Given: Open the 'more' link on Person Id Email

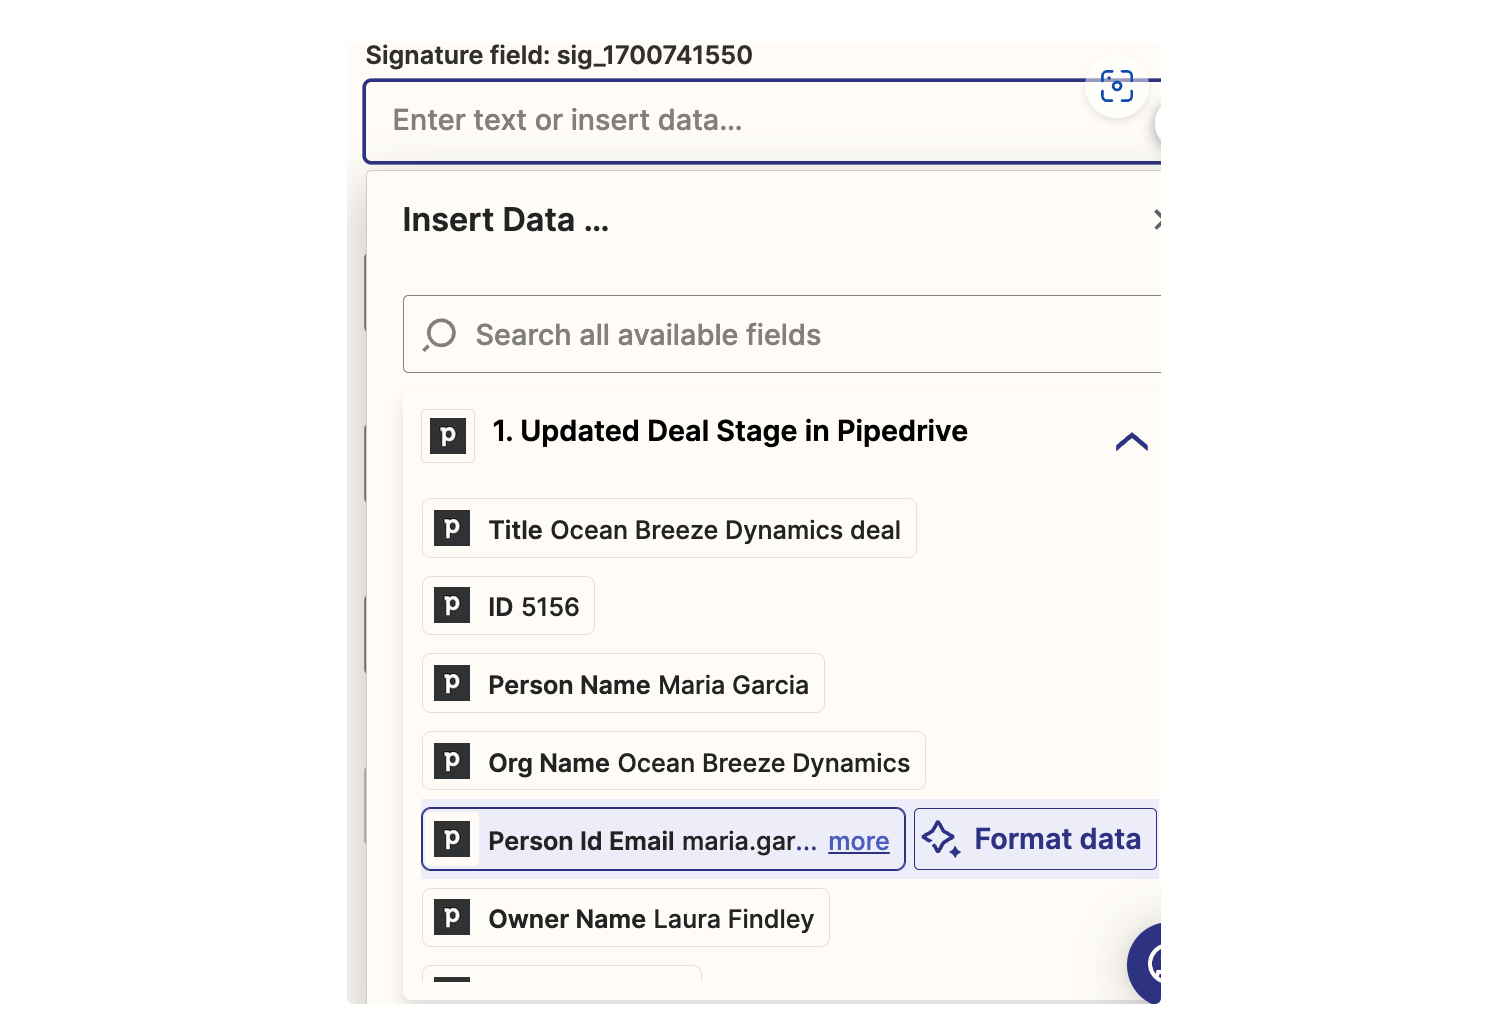Looking at the screenshot, I should point(858,842).
